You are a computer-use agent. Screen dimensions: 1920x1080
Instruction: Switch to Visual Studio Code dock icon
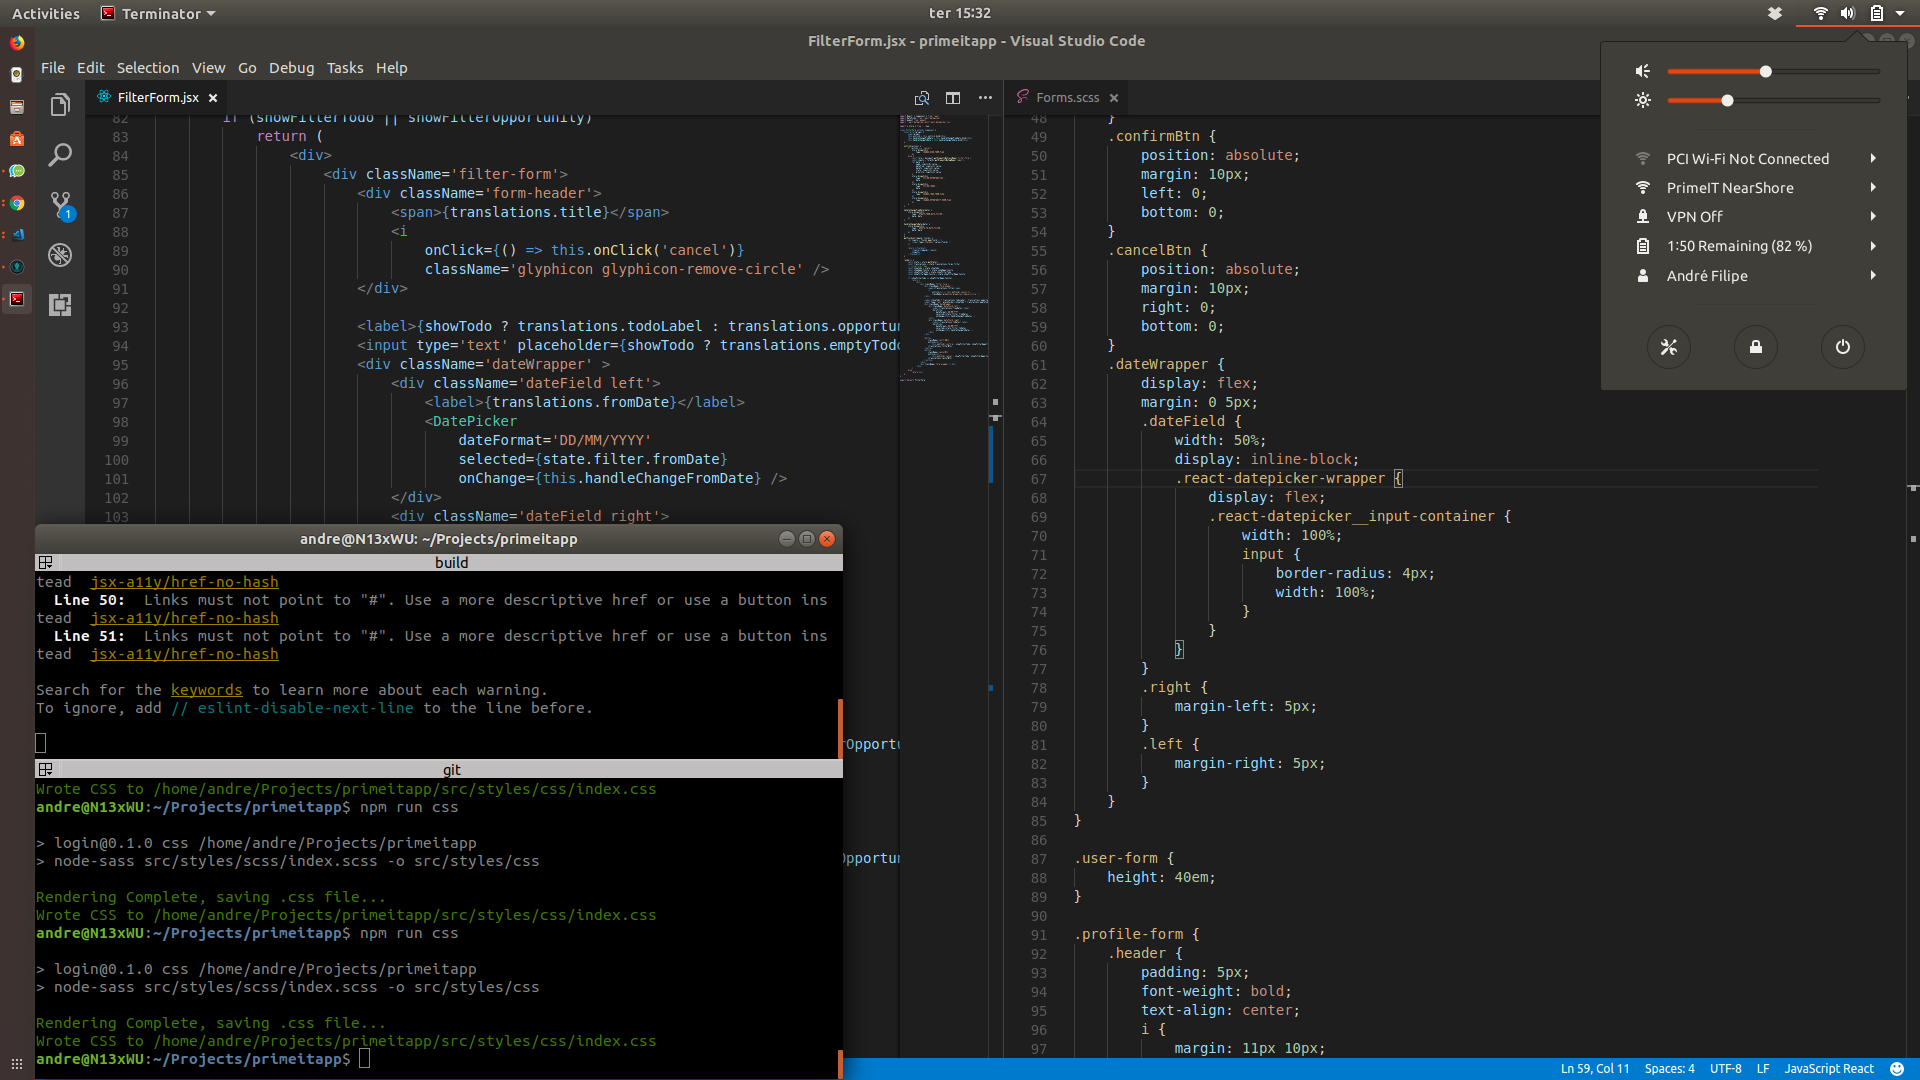pyautogui.click(x=17, y=235)
